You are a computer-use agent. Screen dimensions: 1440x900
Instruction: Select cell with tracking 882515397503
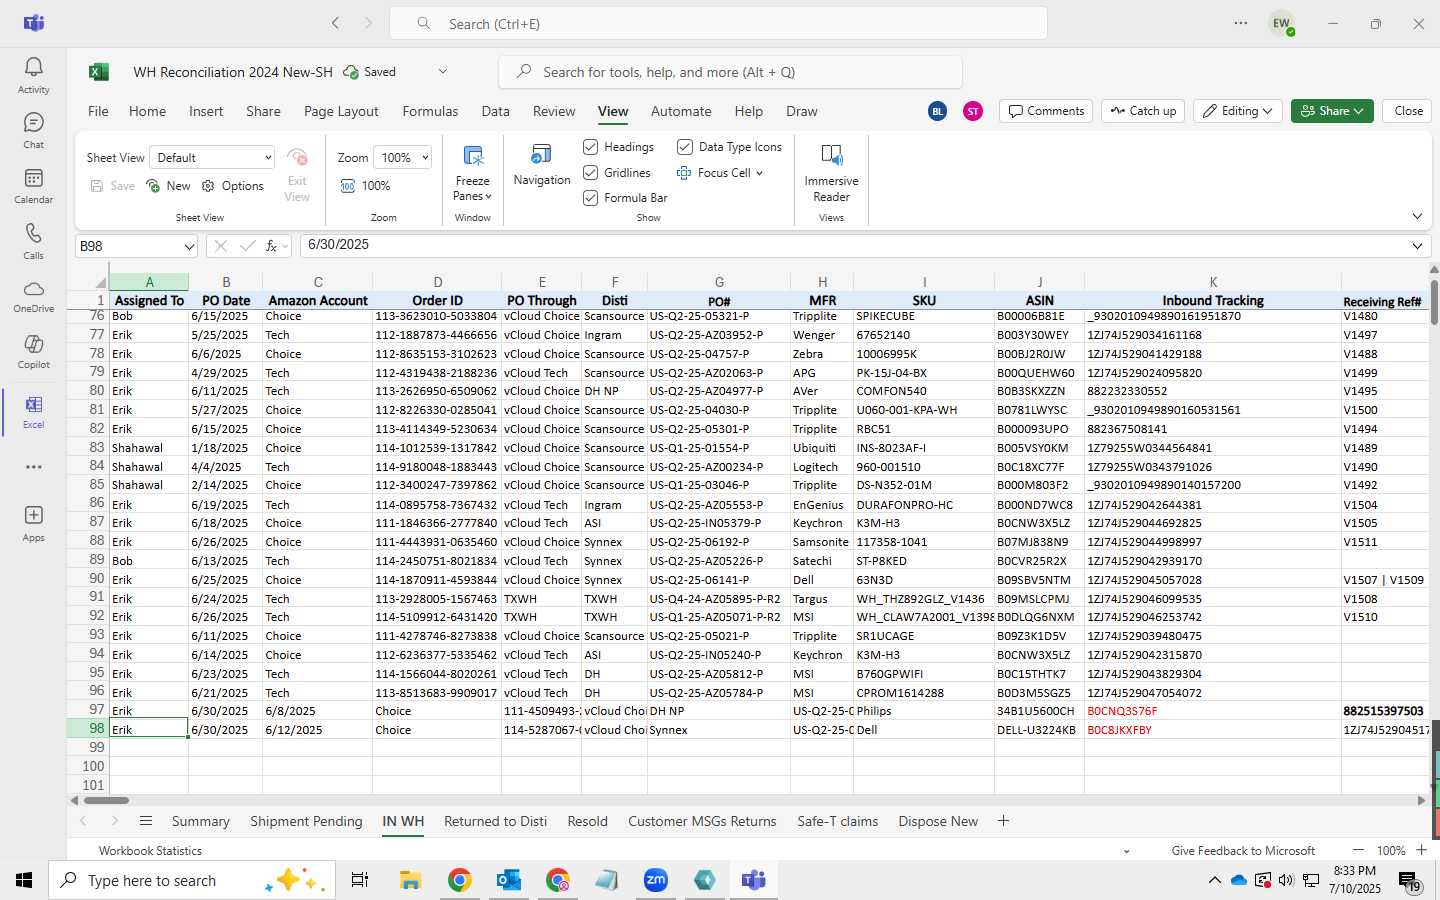1384,711
